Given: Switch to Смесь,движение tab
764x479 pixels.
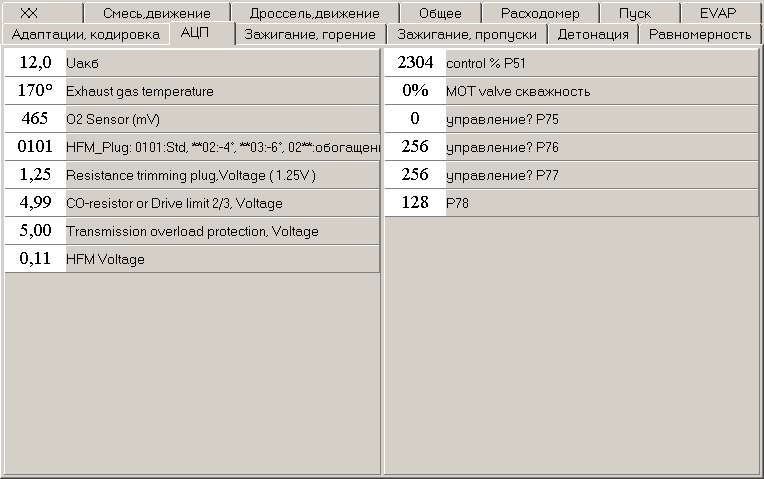Looking at the screenshot, I should coord(157,13).
